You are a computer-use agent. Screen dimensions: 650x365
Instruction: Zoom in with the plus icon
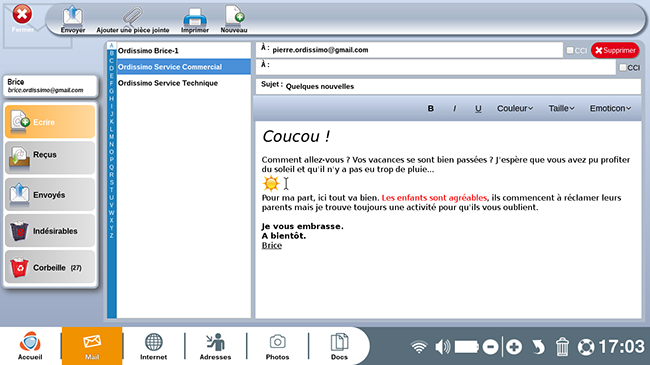point(514,347)
